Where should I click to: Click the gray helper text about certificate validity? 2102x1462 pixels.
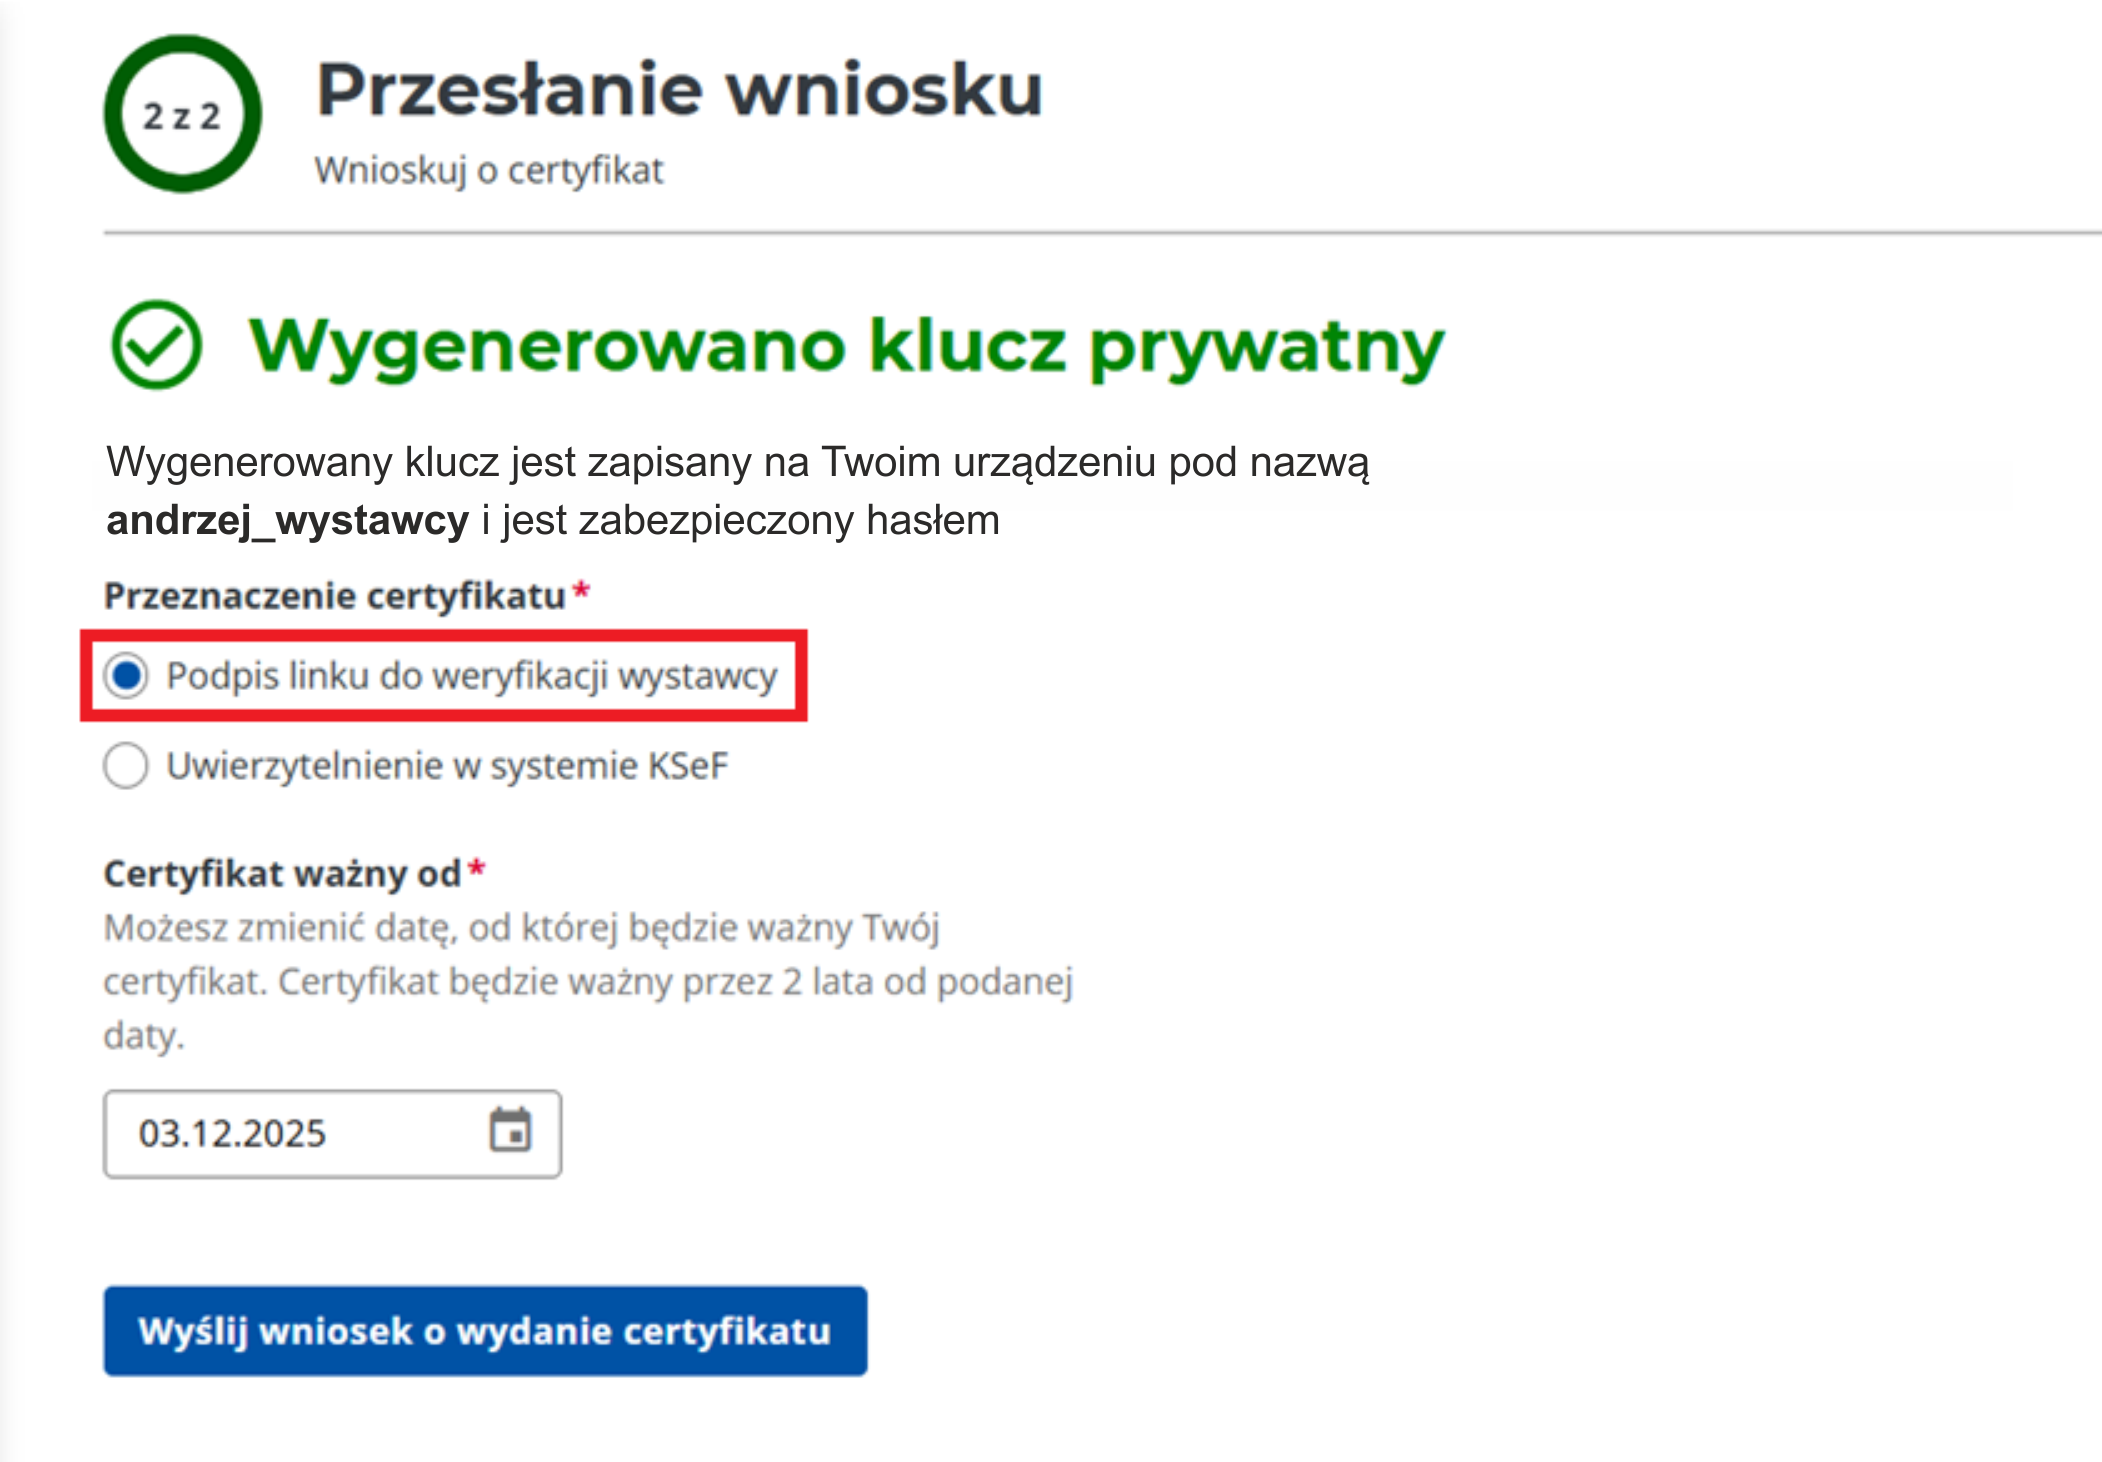(x=588, y=981)
